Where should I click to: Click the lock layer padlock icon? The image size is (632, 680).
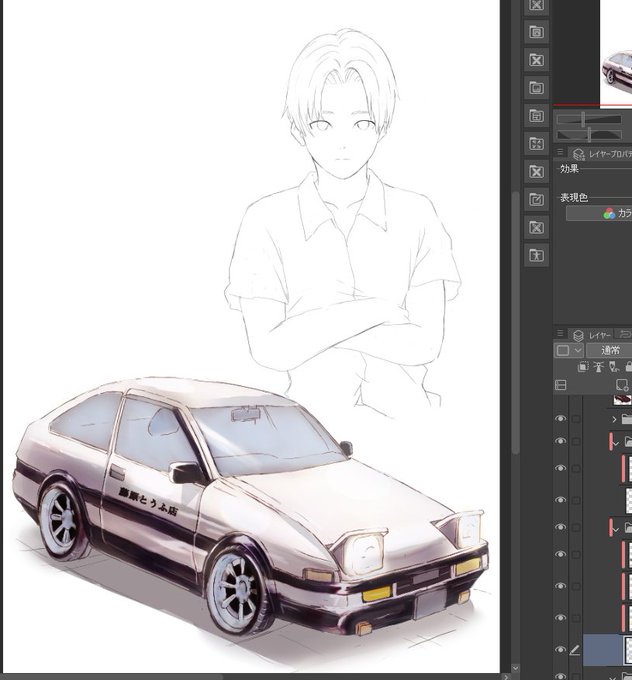click(628, 367)
